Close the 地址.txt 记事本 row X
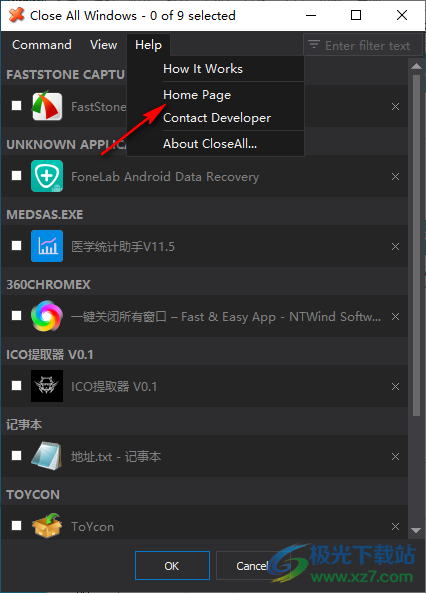Viewport: 426px width, 593px height. (x=395, y=456)
